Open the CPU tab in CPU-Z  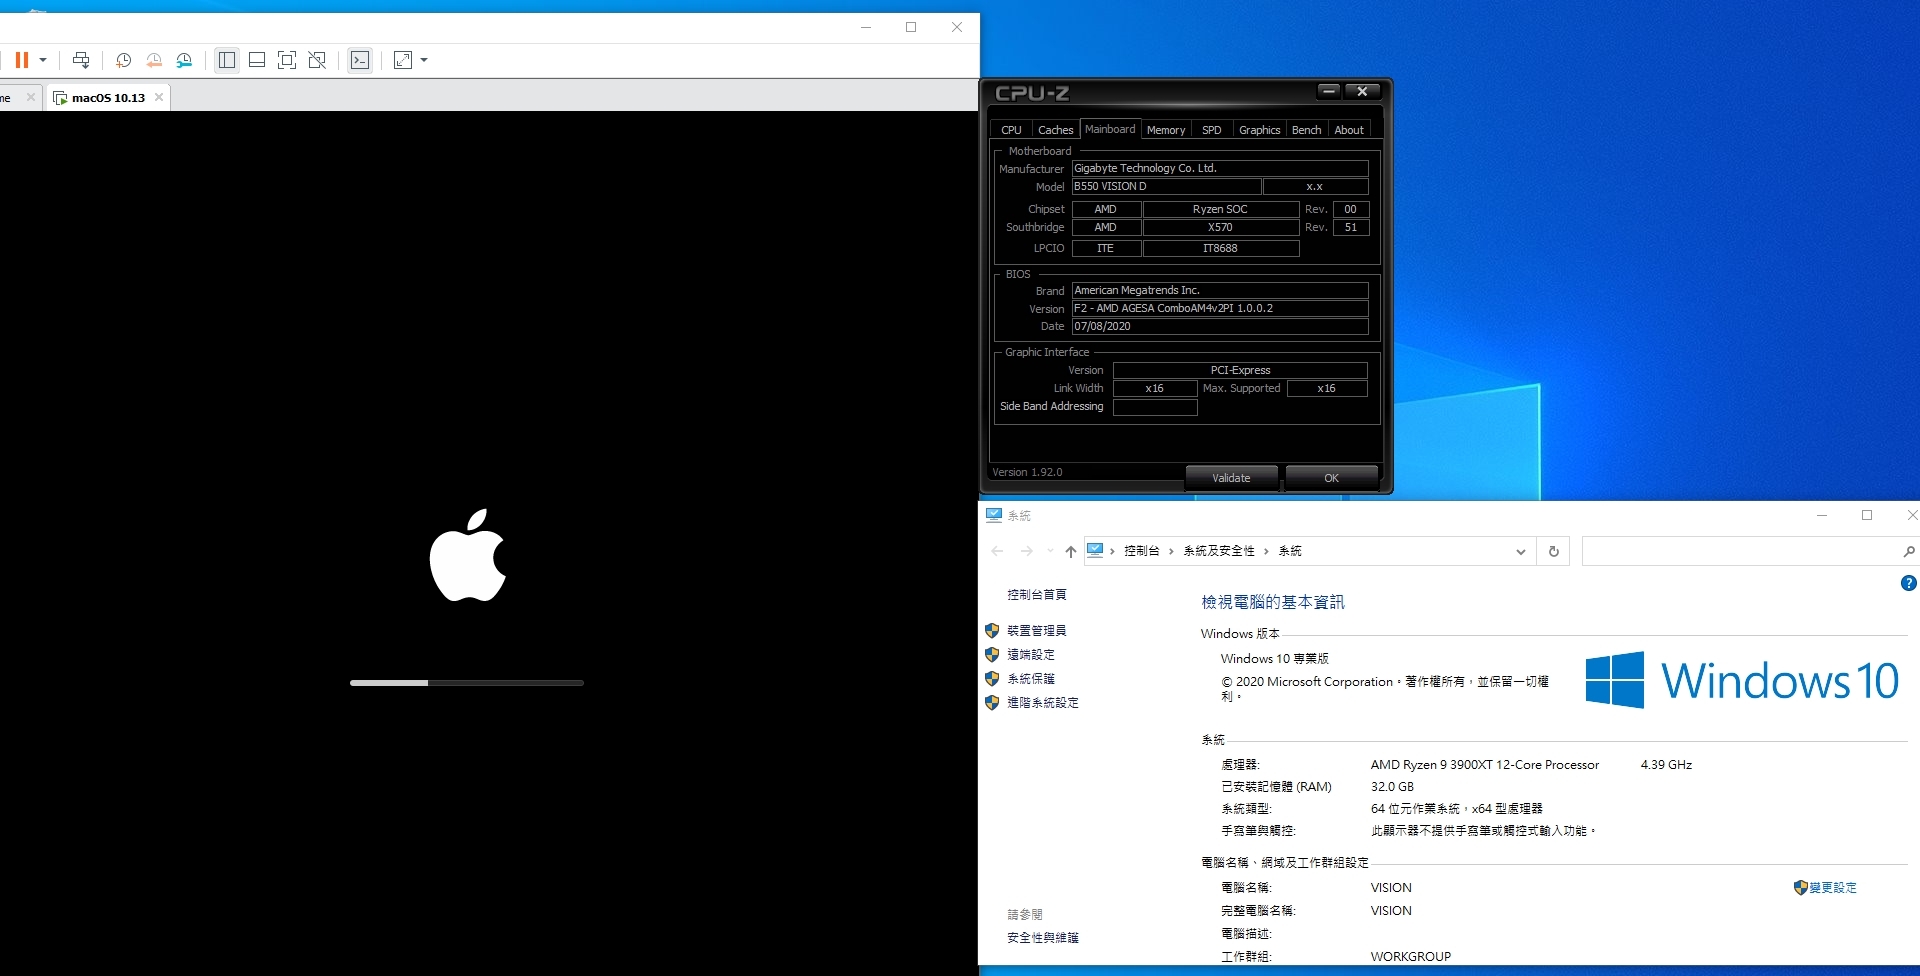(x=1011, y=130)
